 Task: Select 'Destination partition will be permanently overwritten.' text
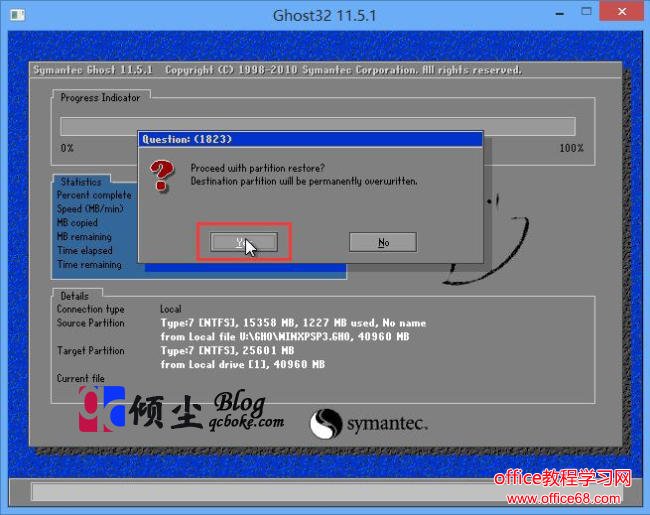tap(304, 181)
